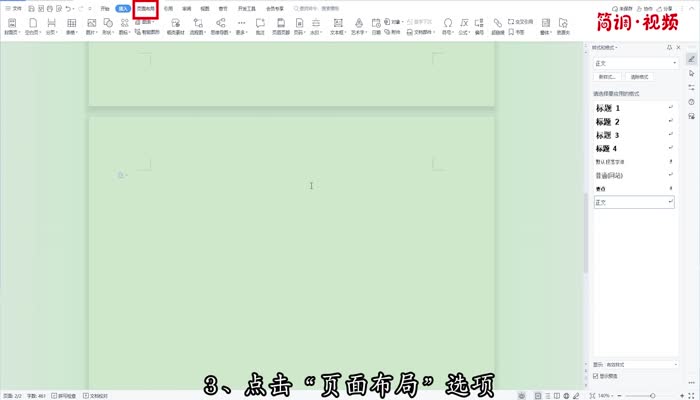Image resolution: width=700 pixels, height=400 pixels.
Task: Click the 文本框 text box icon
Action: tap(337, 24)
